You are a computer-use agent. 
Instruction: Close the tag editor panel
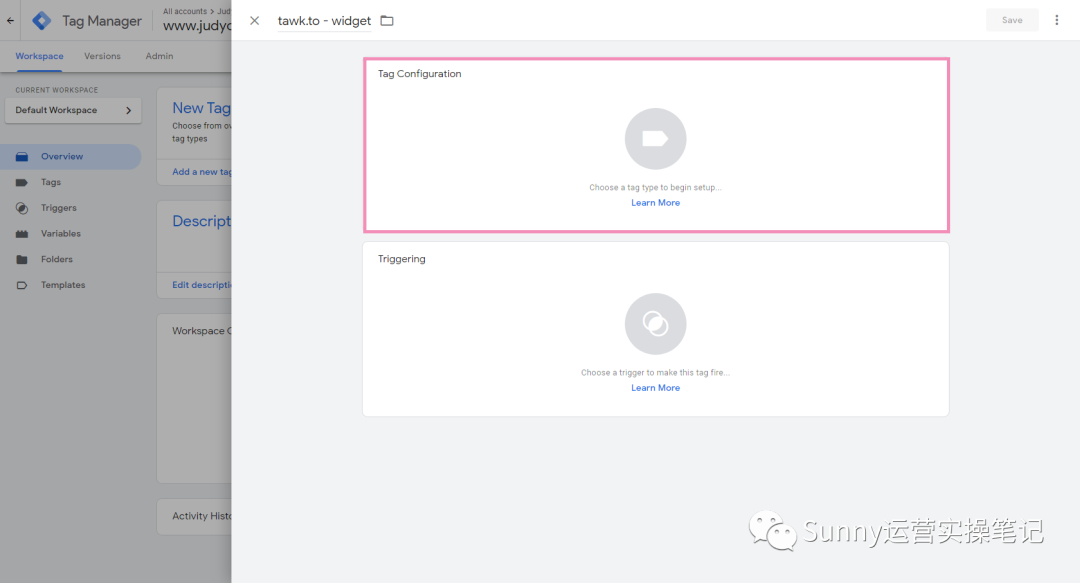(x=254, y=21)
